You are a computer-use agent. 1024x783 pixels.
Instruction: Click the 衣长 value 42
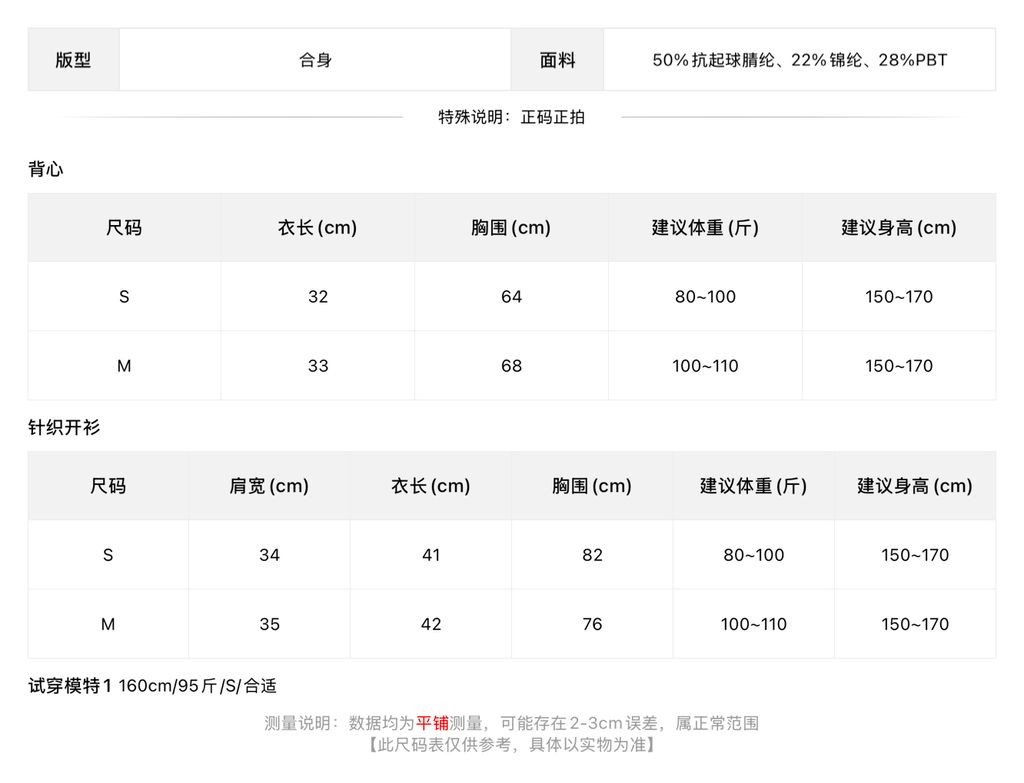430,624
